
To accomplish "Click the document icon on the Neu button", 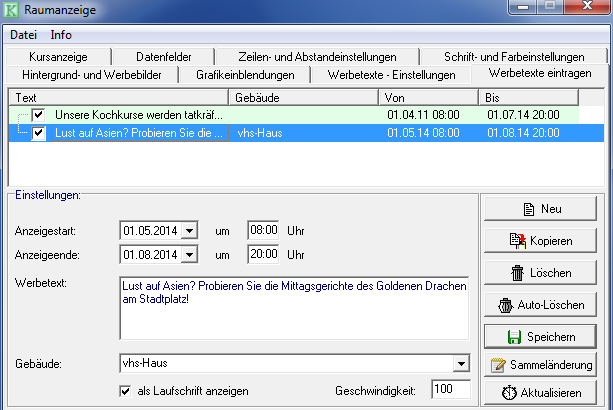I will pos(529,209).
